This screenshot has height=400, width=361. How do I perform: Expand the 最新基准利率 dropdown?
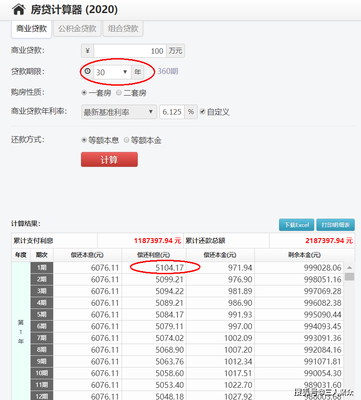click(119, 112)
